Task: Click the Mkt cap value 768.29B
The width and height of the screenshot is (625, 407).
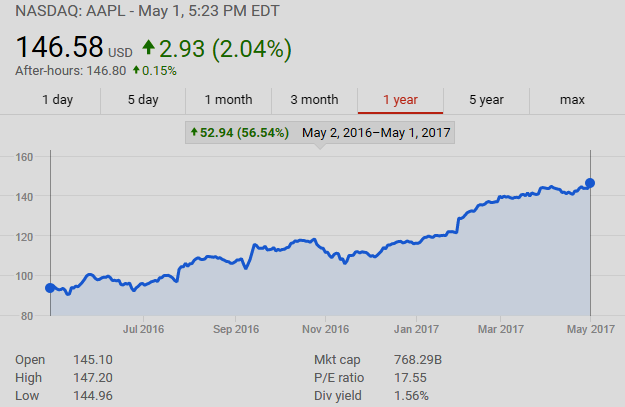Action: [x=418, y=360]
